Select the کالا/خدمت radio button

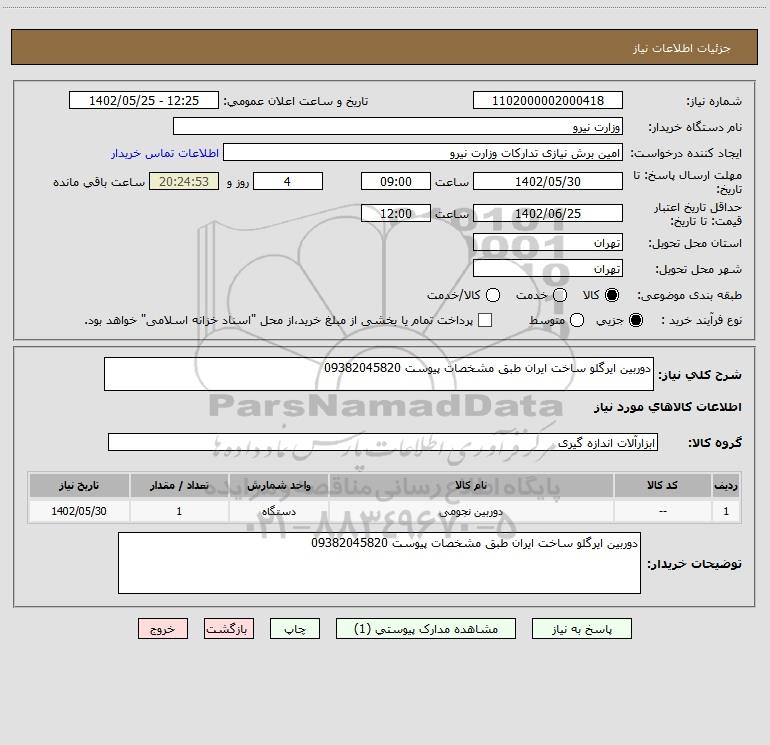(x=493, y=295)
